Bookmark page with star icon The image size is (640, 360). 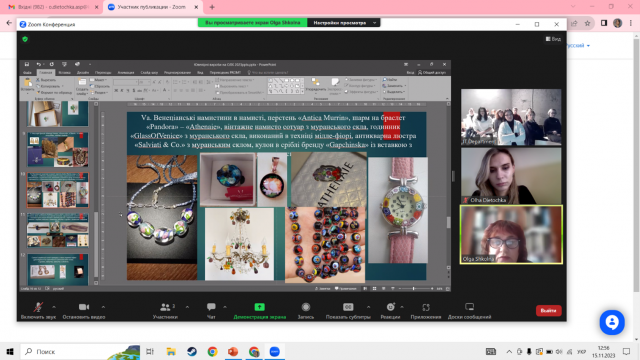coord(587,23)
